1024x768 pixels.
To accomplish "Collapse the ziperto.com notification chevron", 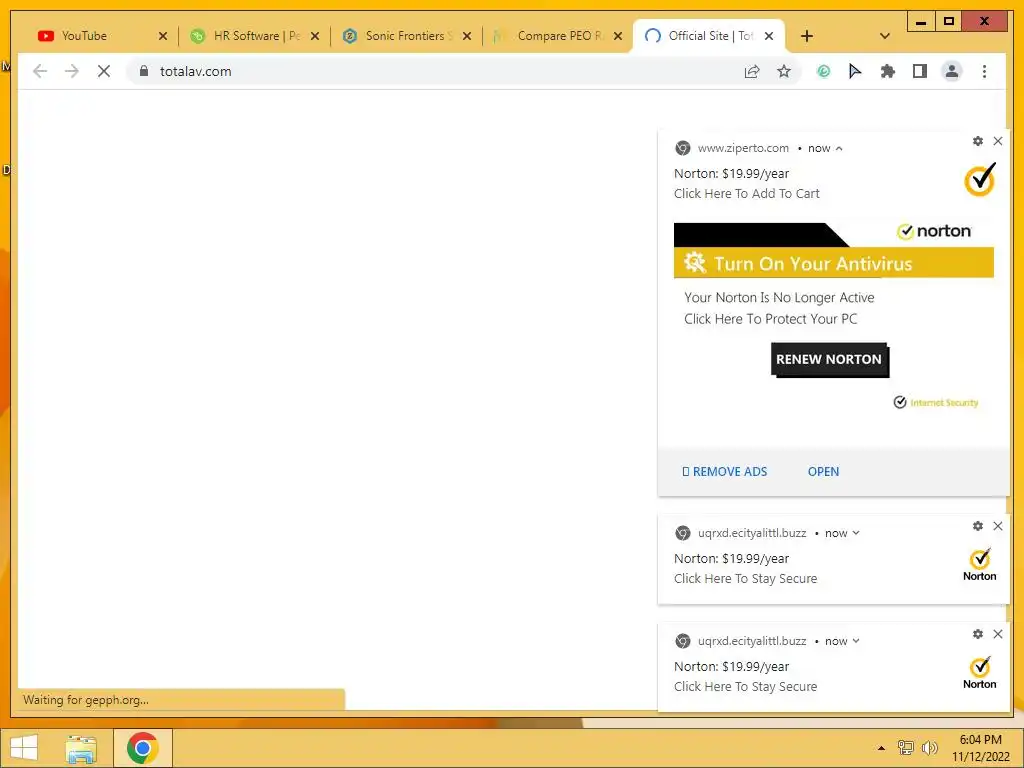I will click(x=839, y=149).
